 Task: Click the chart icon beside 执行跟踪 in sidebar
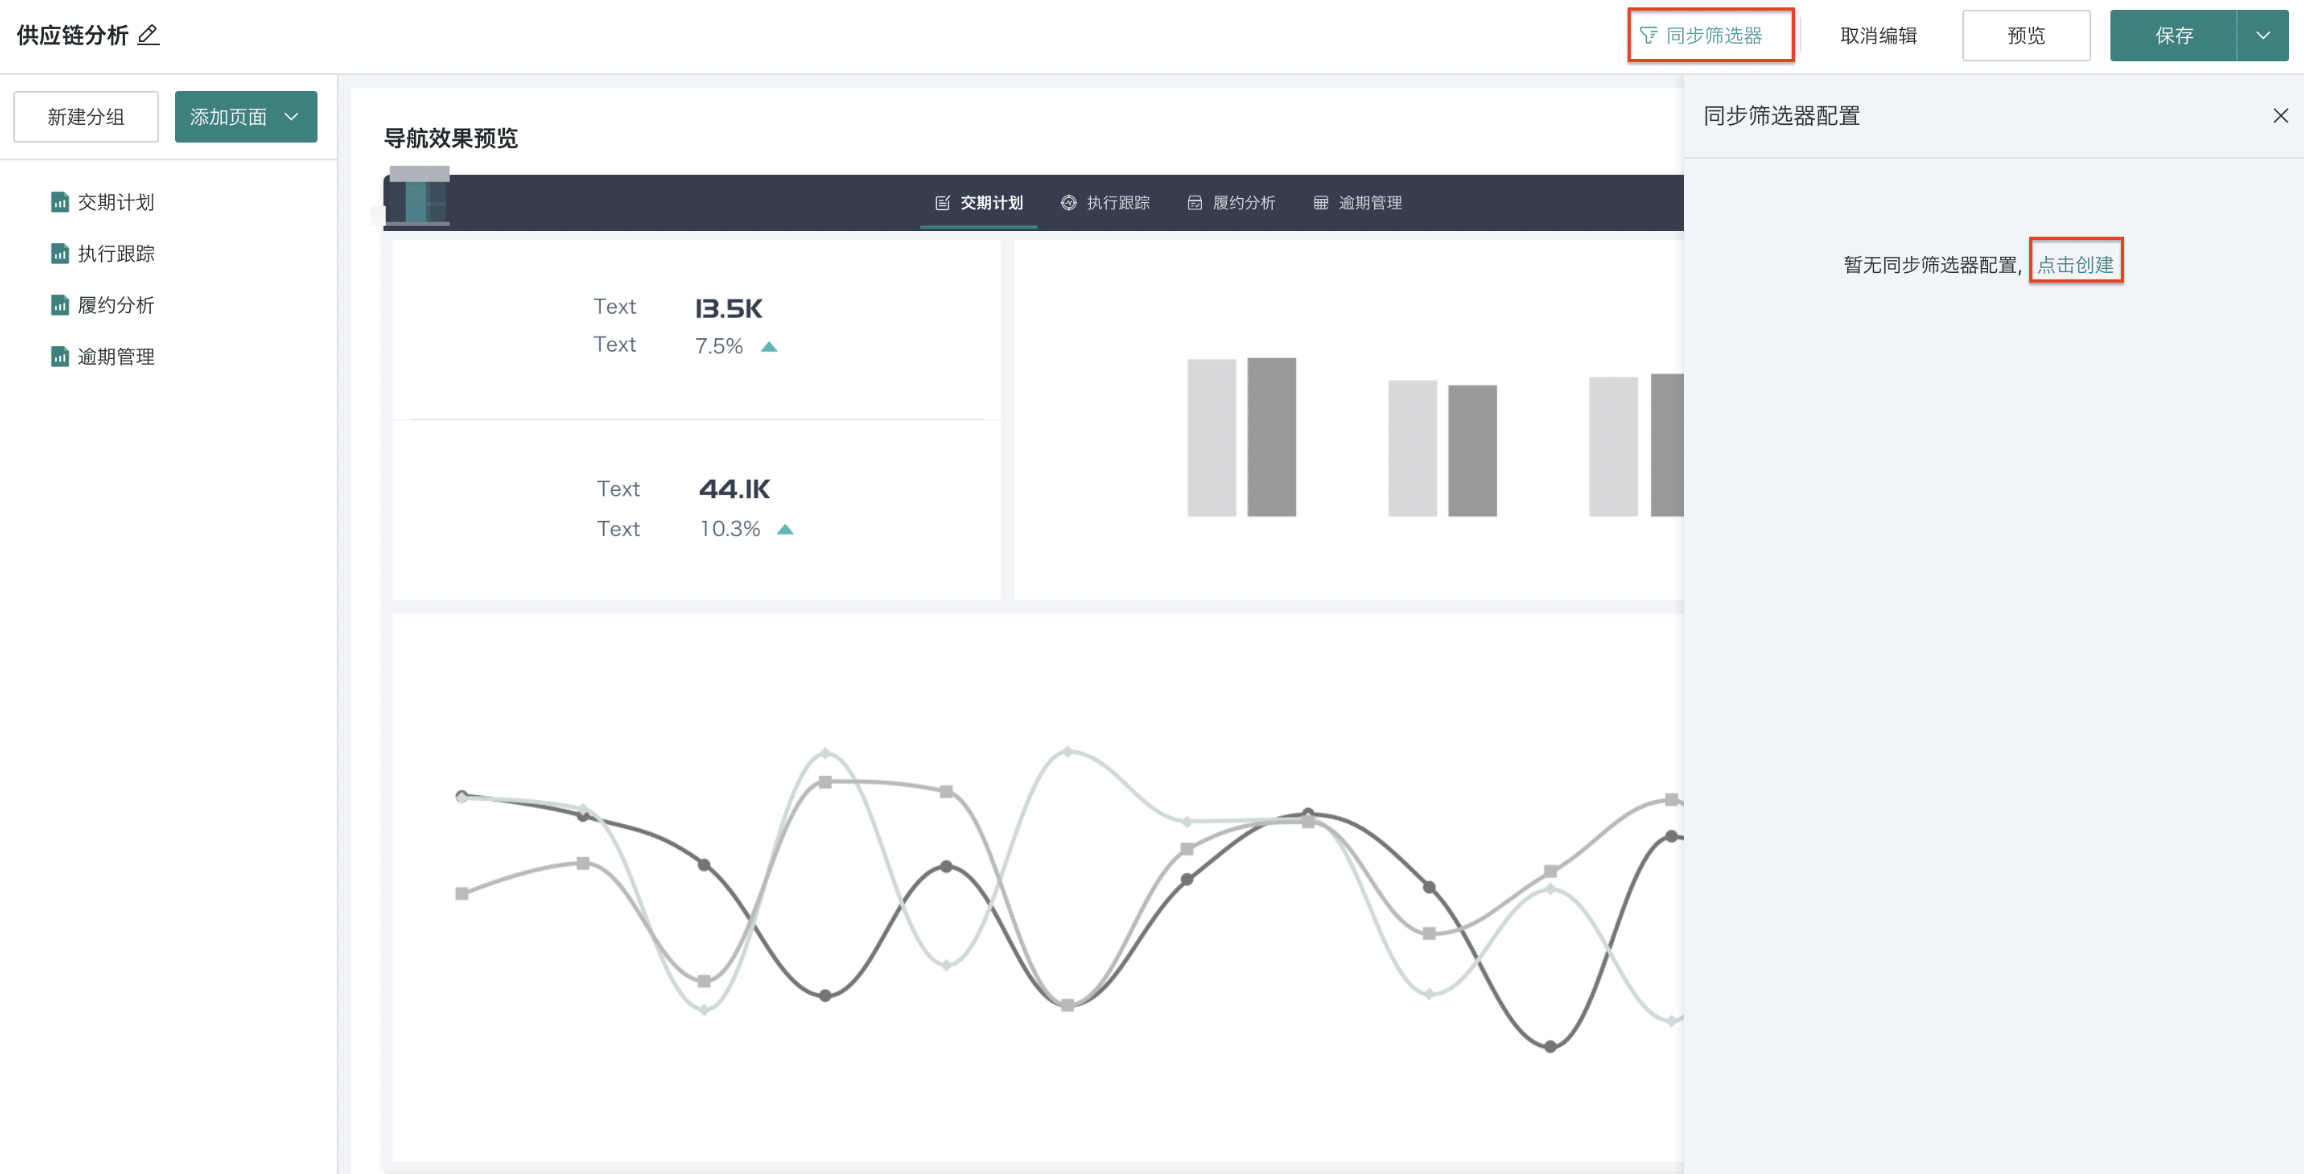click(60, 254)
